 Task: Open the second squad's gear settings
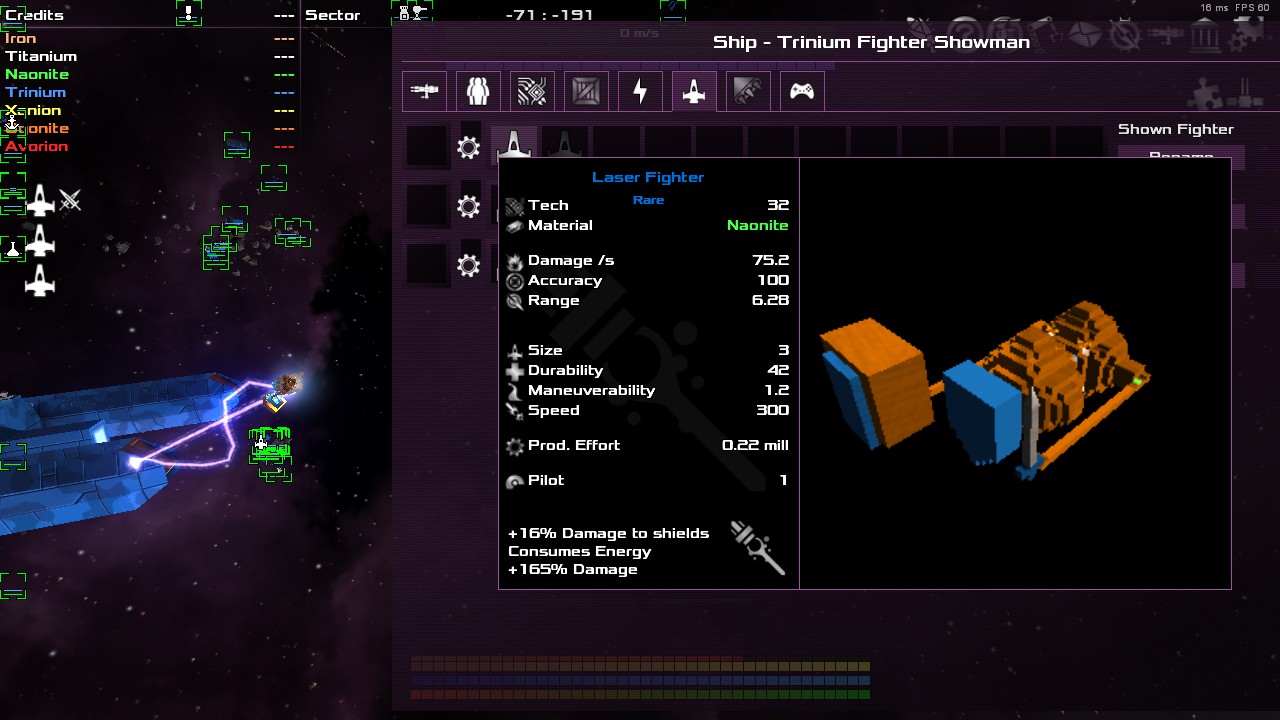(x=468, y=207)
